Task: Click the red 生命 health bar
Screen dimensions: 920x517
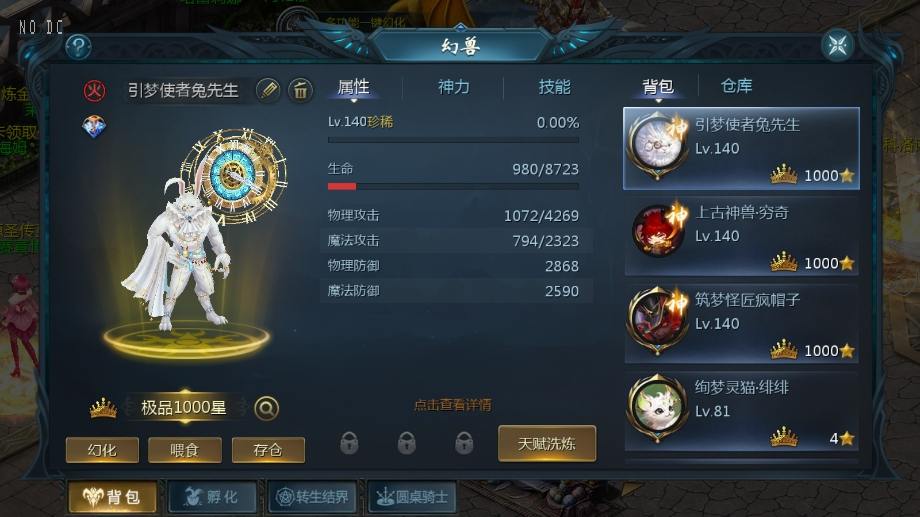Action: pos(453,187)
